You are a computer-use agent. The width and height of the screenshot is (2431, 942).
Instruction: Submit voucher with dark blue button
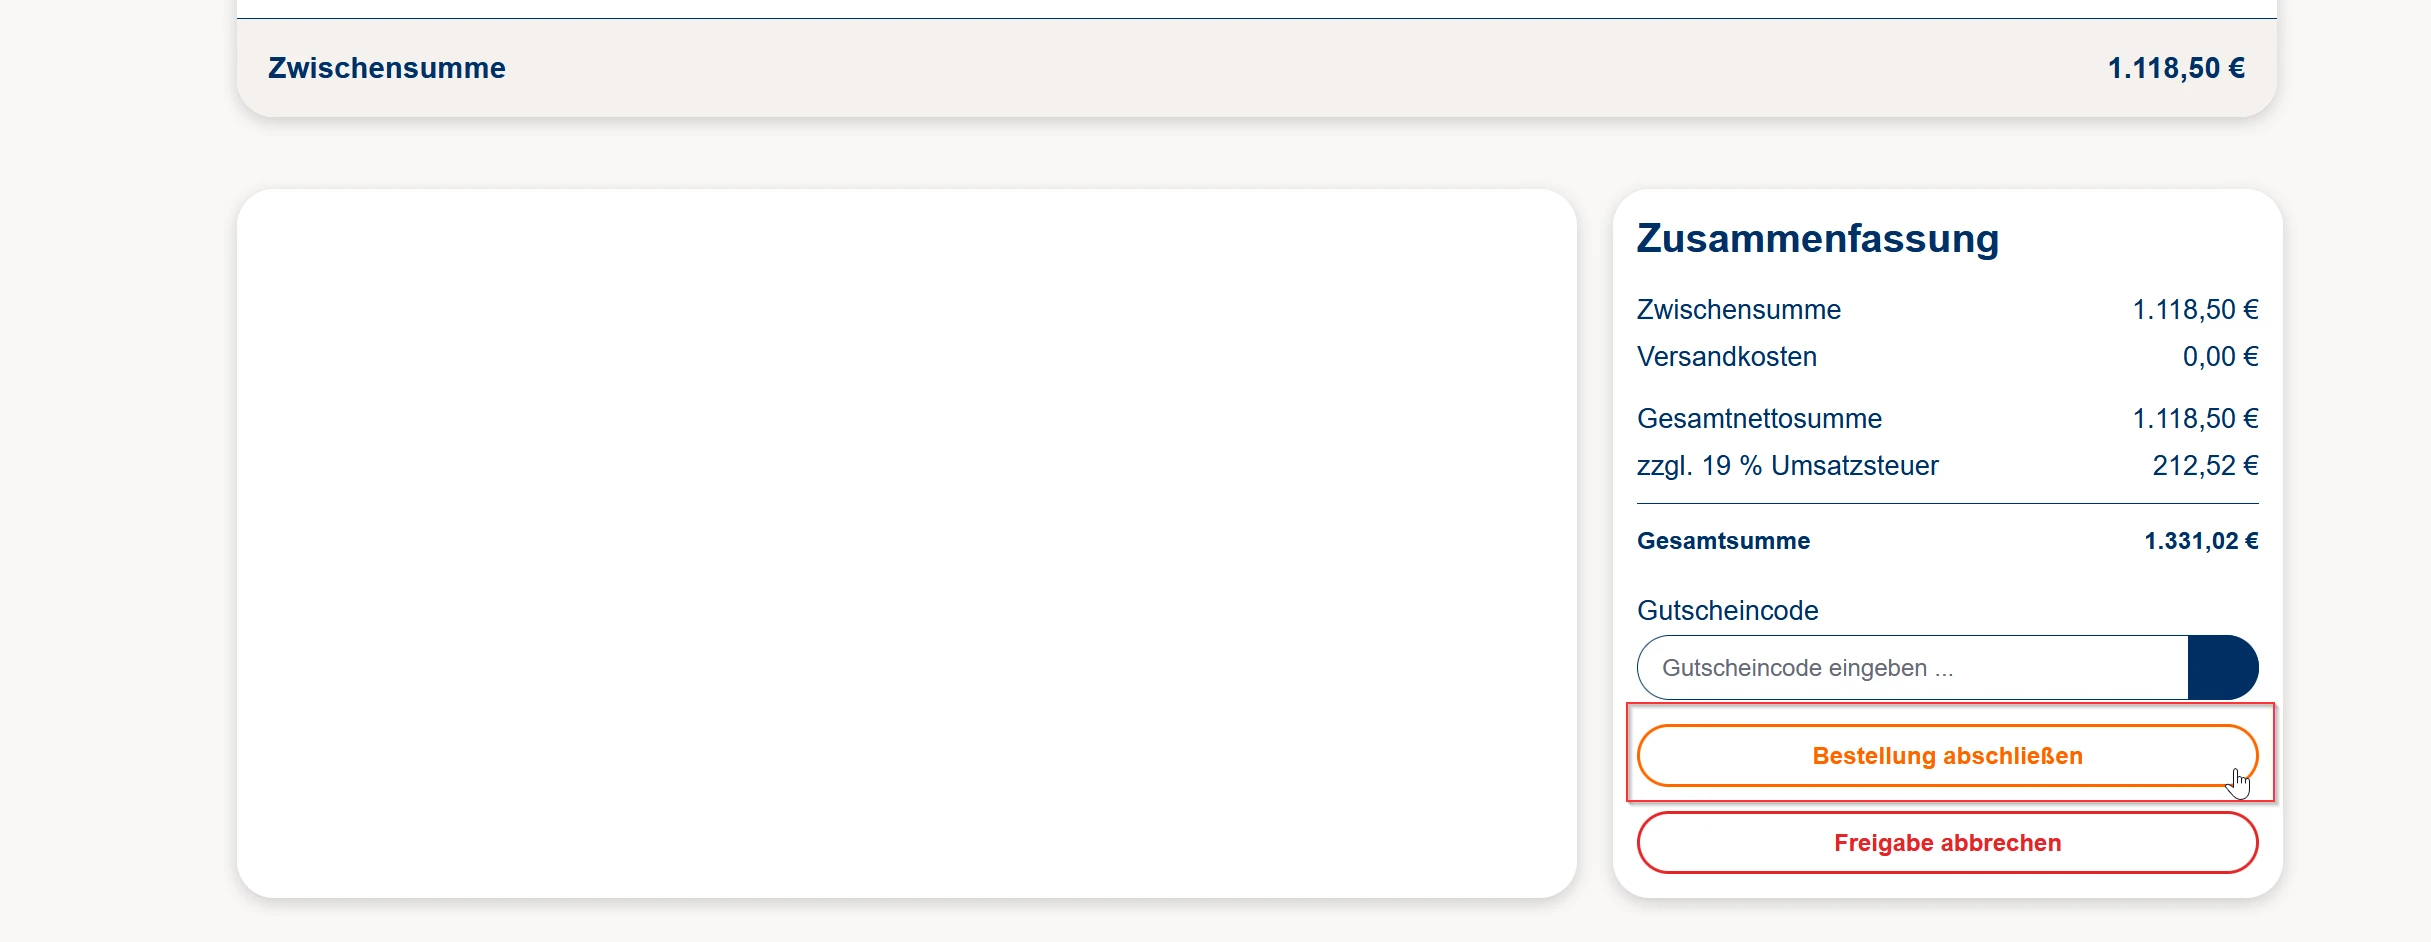[x=2222, y=668]
